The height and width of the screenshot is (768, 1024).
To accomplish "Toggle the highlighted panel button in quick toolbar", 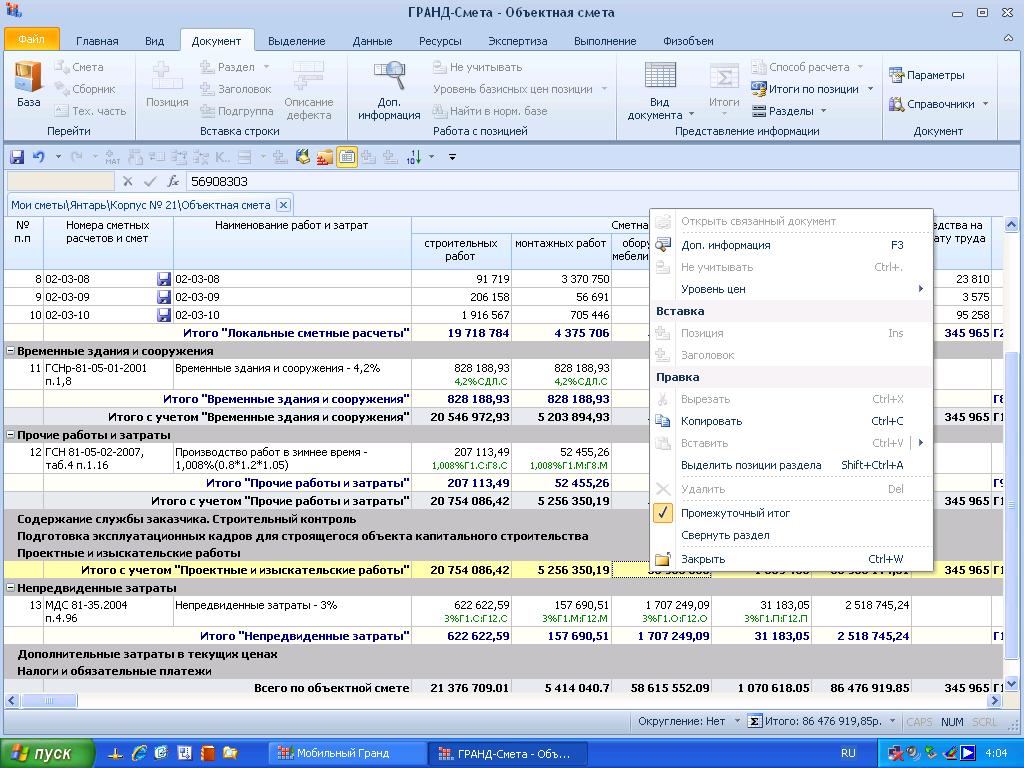I will pos(347,157).
